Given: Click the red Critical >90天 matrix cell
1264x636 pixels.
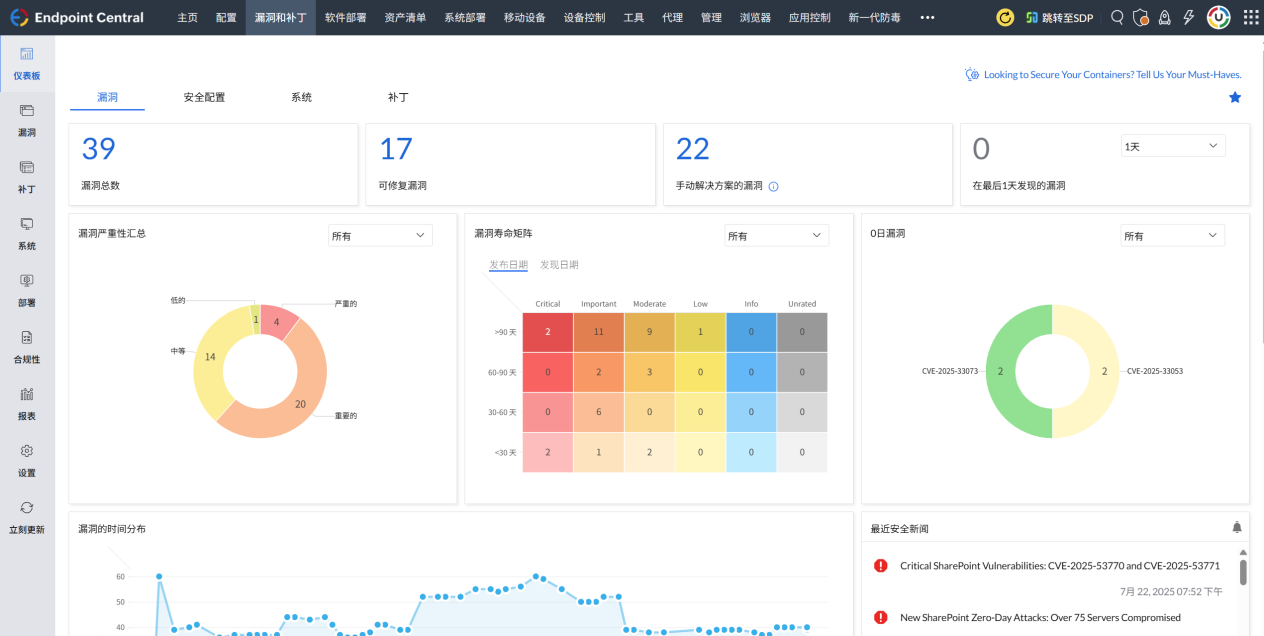Looking at the screenshot, I should (547, 331).
